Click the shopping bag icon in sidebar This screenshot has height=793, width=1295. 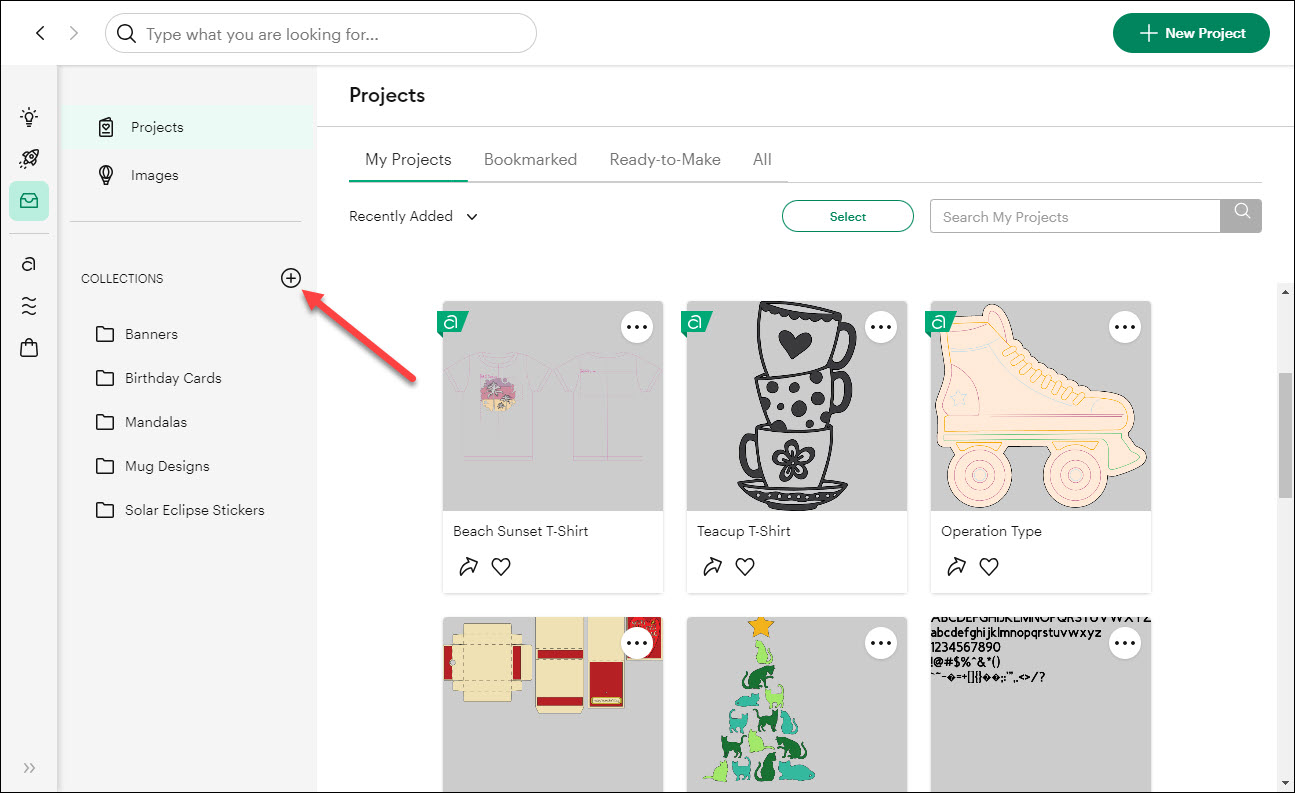(x=29, y=348)
